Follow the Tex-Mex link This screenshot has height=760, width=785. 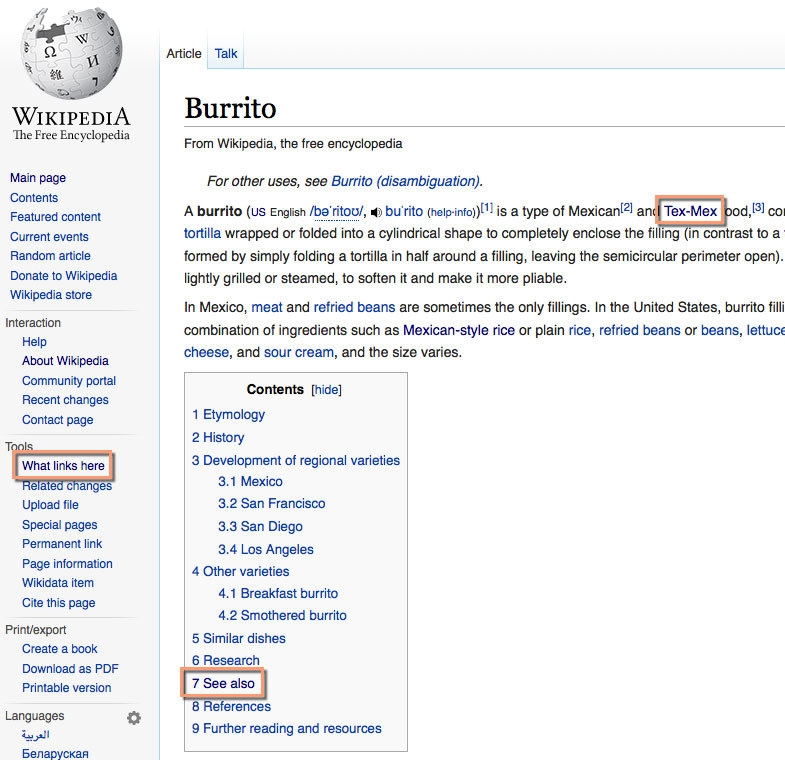(x=690, y=212)
